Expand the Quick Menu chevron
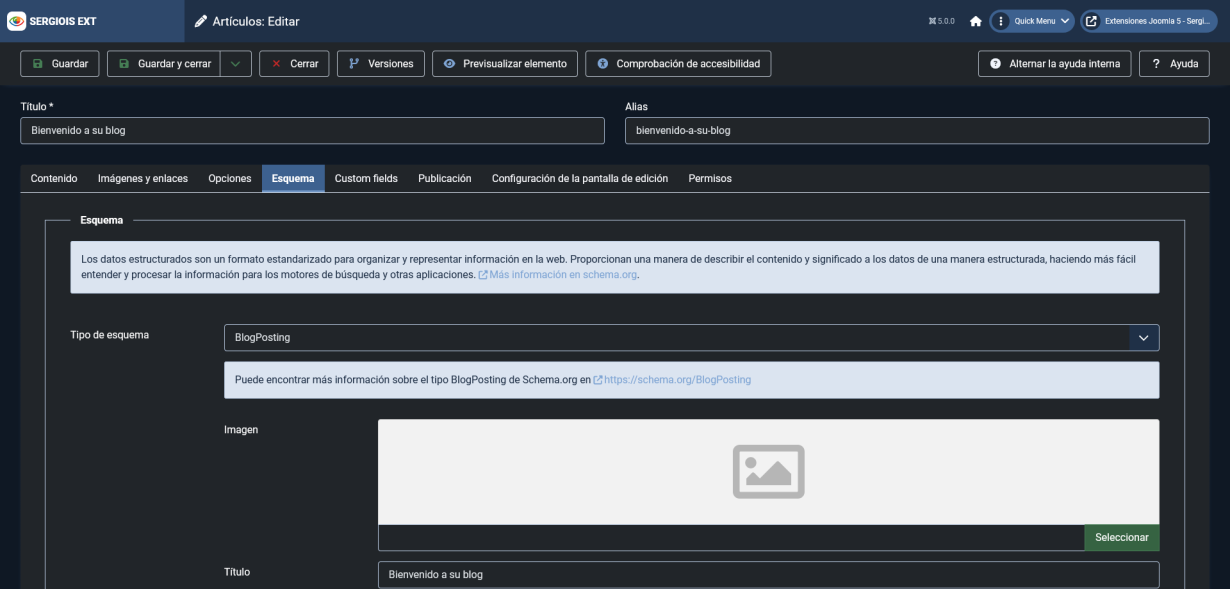 [1064, 21]
